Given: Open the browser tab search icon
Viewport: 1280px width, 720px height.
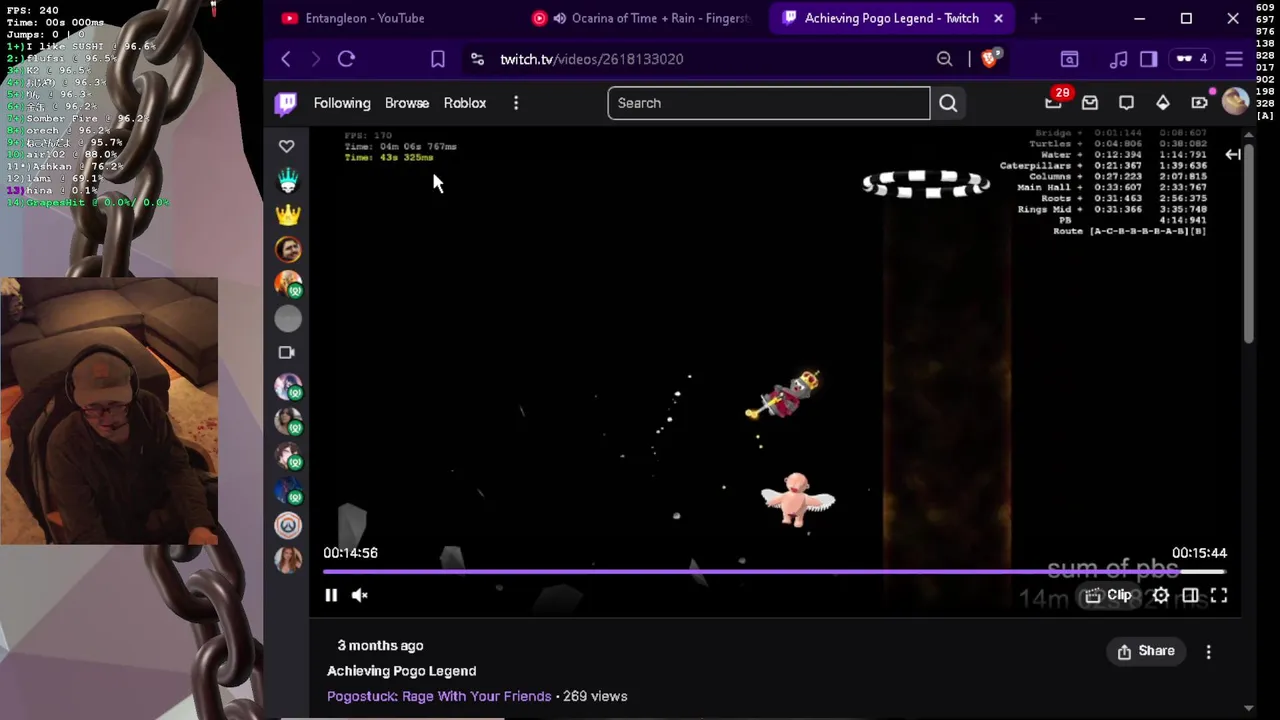Looking at the screenshot, I should [x=1069, y=59].
